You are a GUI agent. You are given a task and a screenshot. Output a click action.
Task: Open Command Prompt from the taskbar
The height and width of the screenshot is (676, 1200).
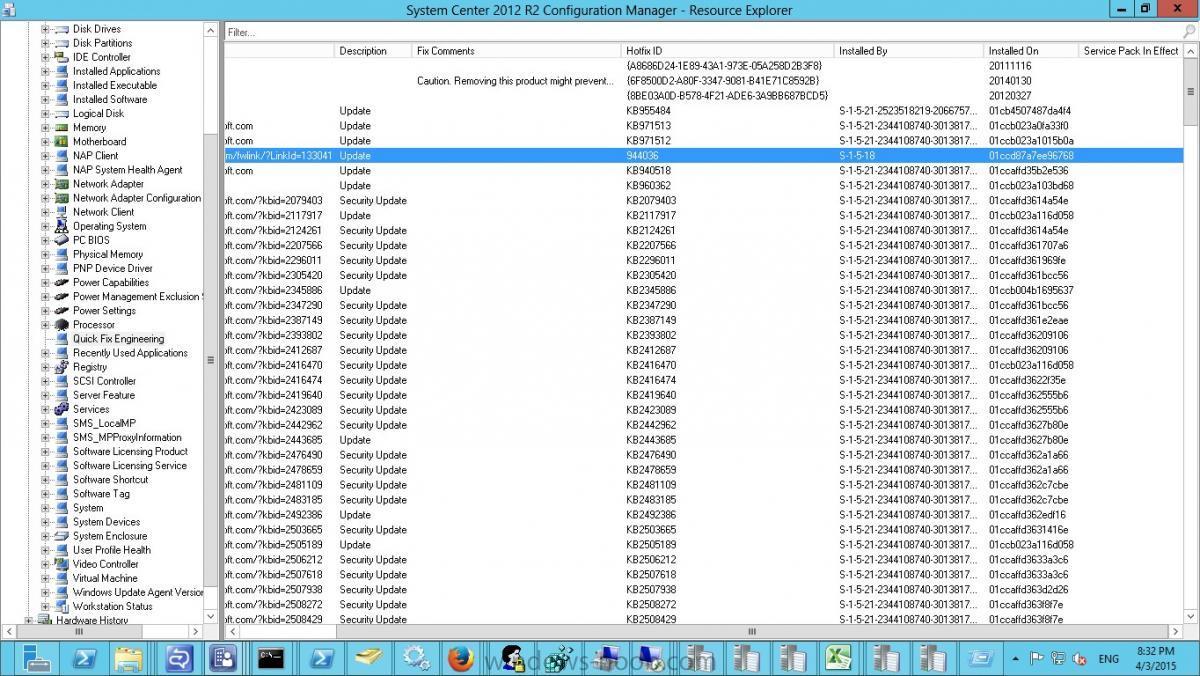(x=271, y=658)
